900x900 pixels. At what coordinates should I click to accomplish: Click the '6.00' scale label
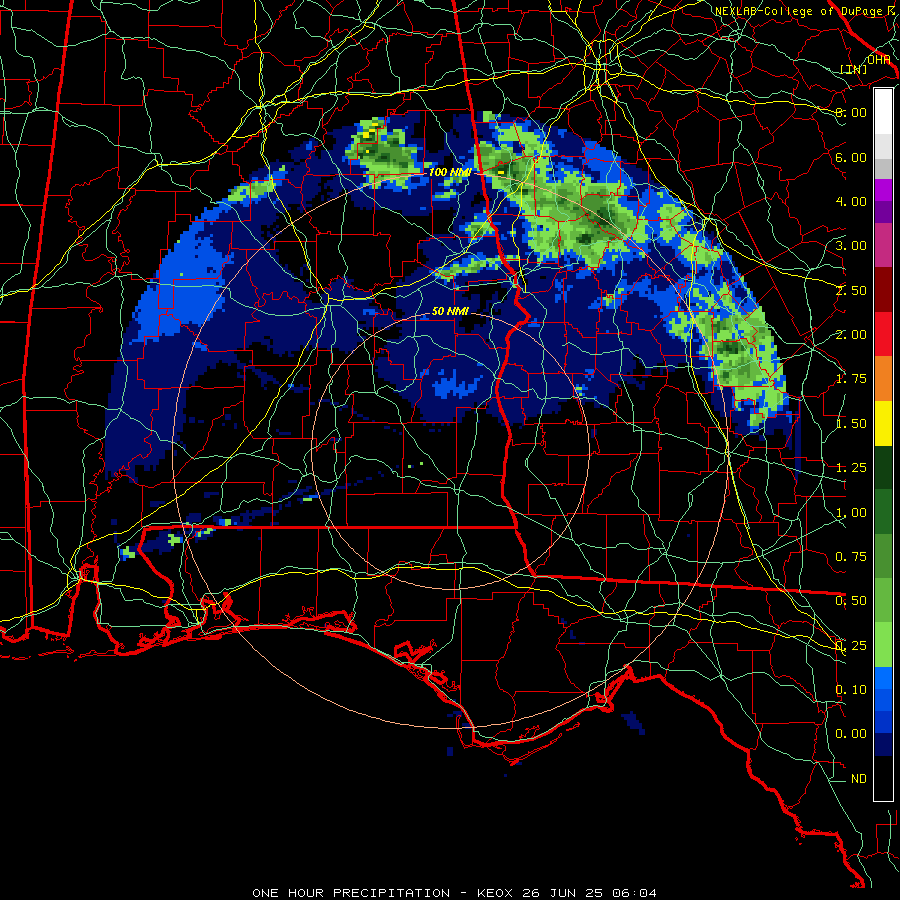pos(851,157)
